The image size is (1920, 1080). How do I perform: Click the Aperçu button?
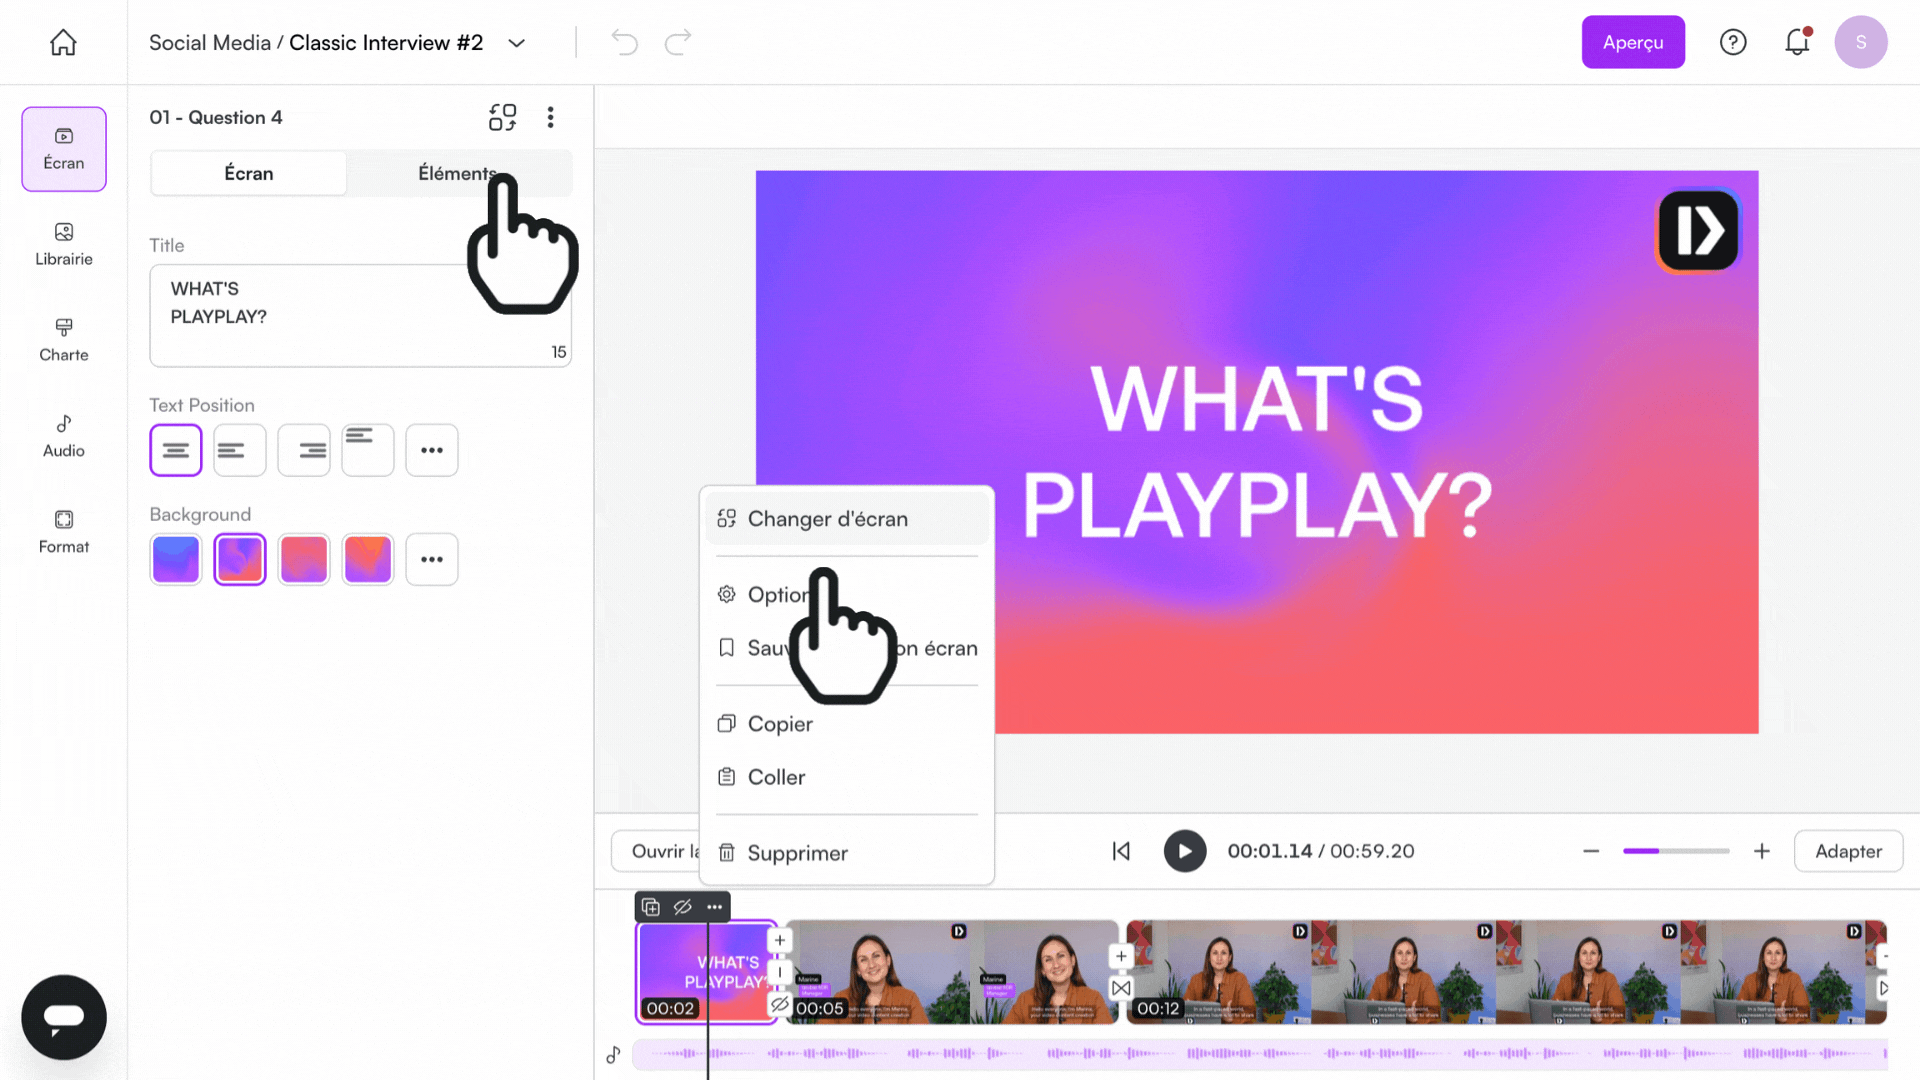tap(1632, 42)
